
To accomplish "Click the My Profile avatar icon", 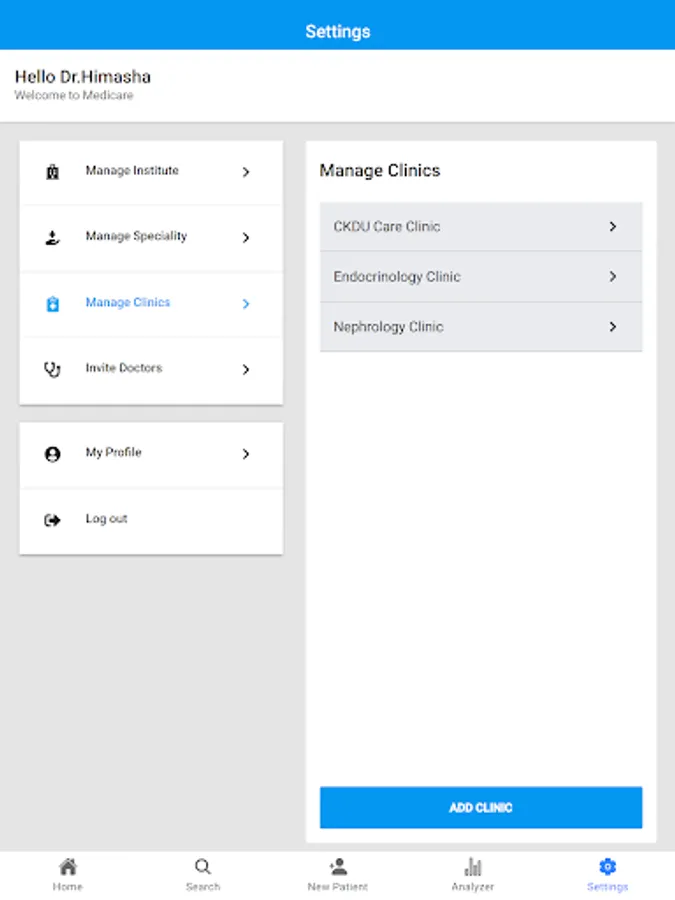I will [x=53, y=454].
